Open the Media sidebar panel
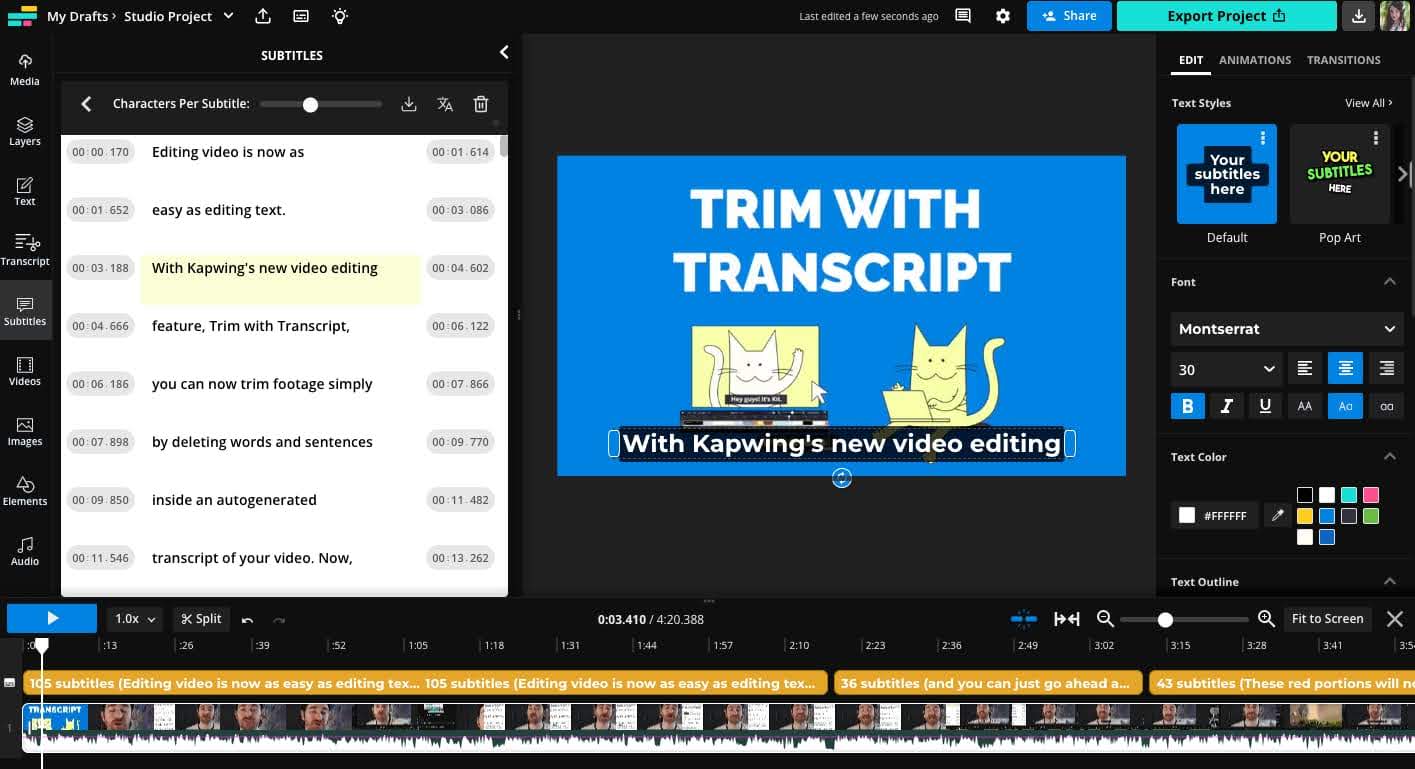1415x769 pixels. coord(25,69)
